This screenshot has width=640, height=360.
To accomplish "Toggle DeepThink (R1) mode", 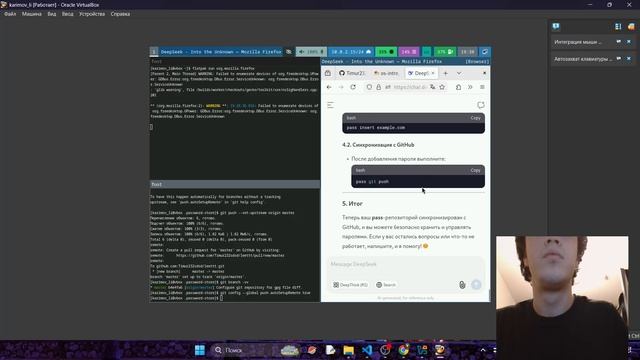I will 350,285.
